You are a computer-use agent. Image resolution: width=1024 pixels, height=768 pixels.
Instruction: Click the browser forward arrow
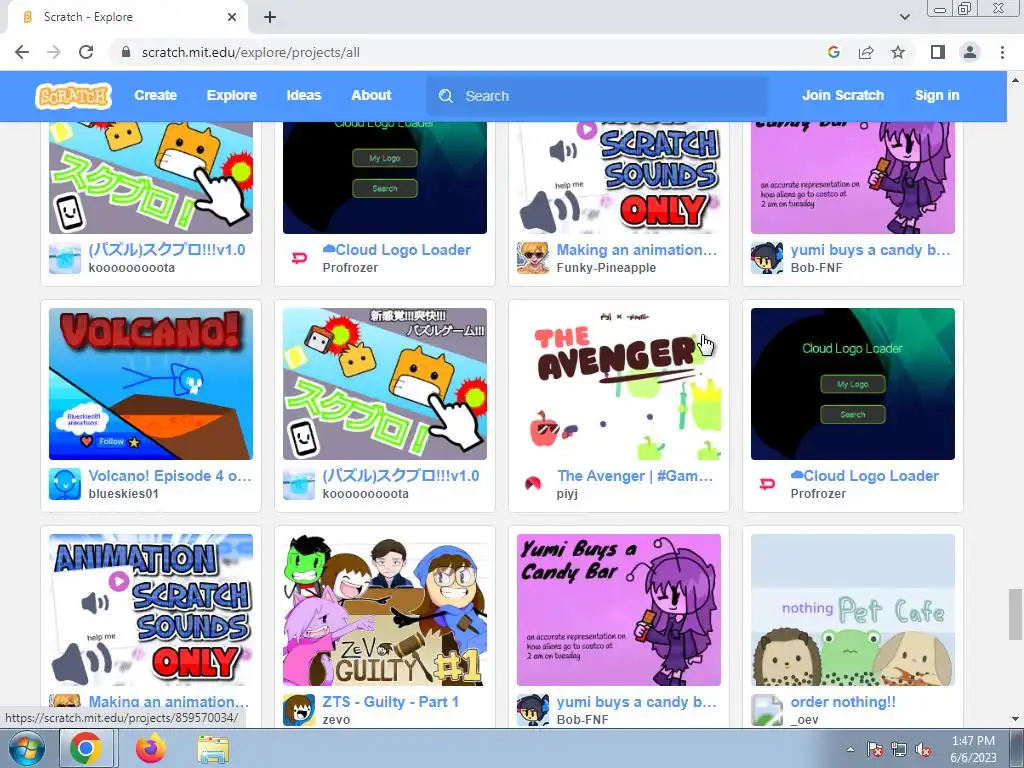[54, 52]
